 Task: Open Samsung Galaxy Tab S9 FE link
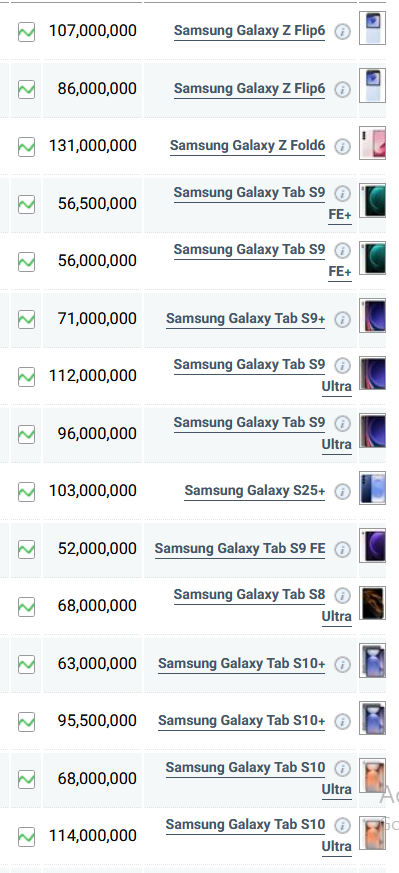pos(240,548)
